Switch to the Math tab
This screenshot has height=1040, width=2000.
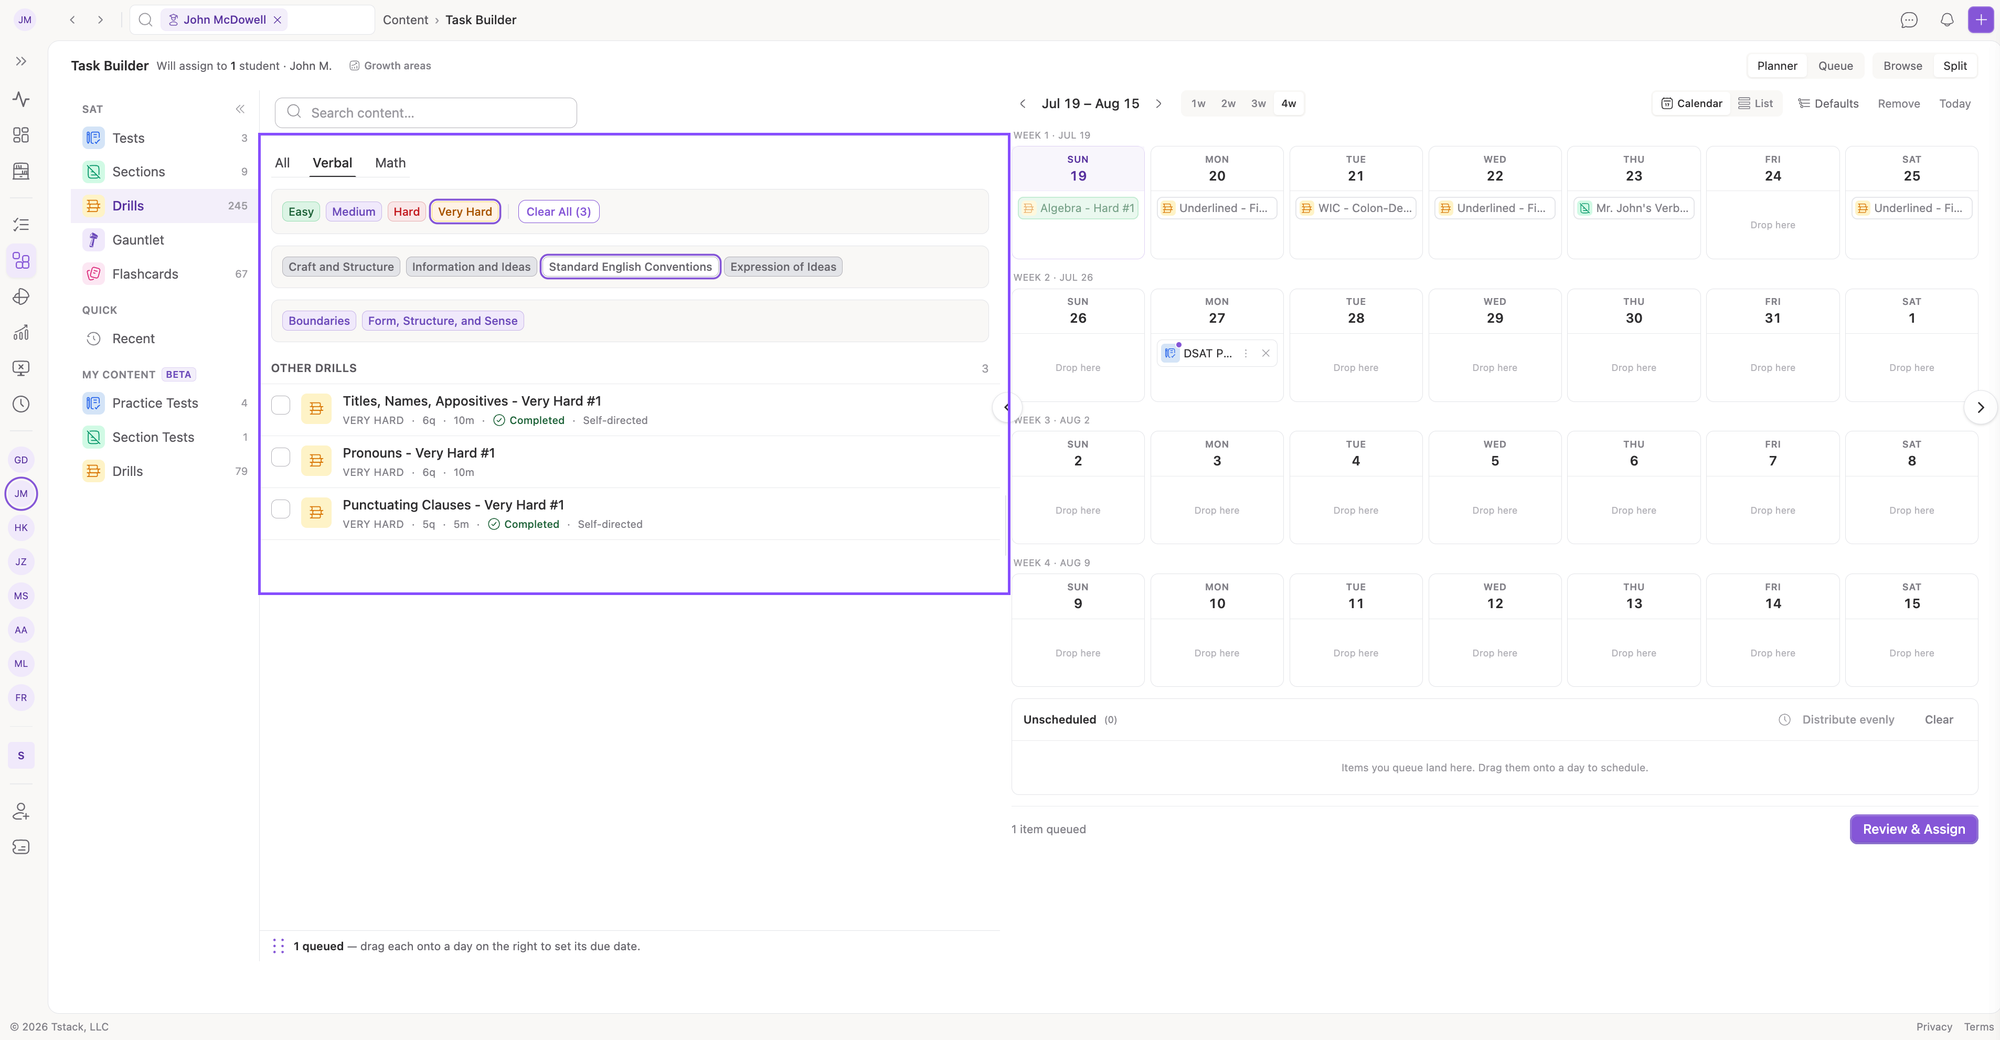click(390, 163)
